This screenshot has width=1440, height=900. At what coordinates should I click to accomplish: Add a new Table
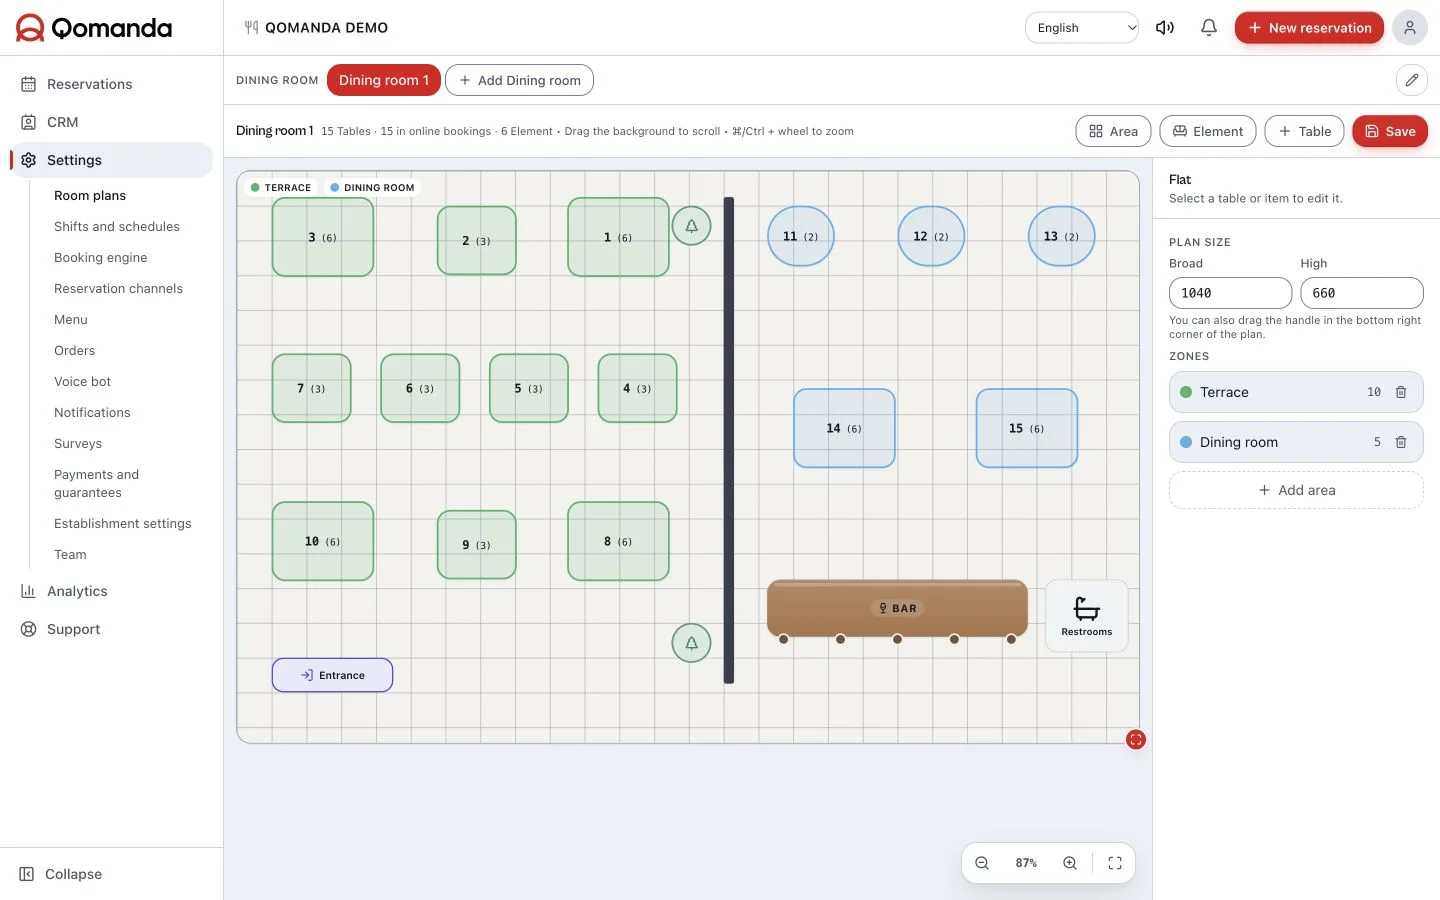click(1305, 131)
